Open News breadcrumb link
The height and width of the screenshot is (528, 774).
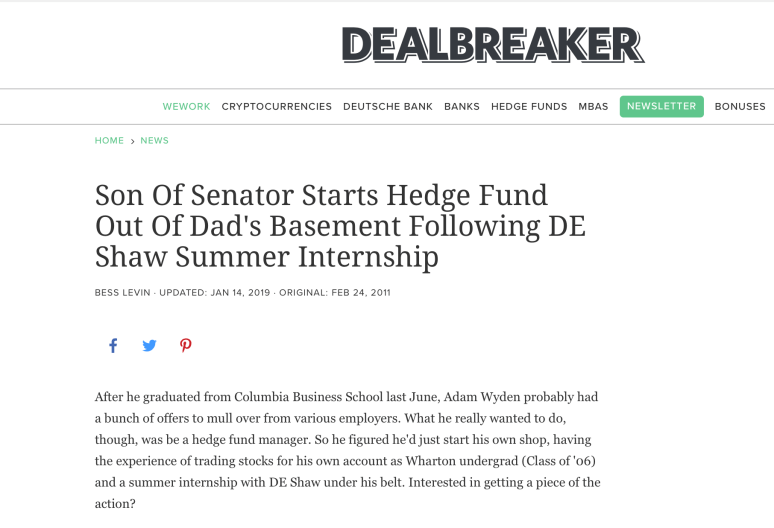coord(155,141)
